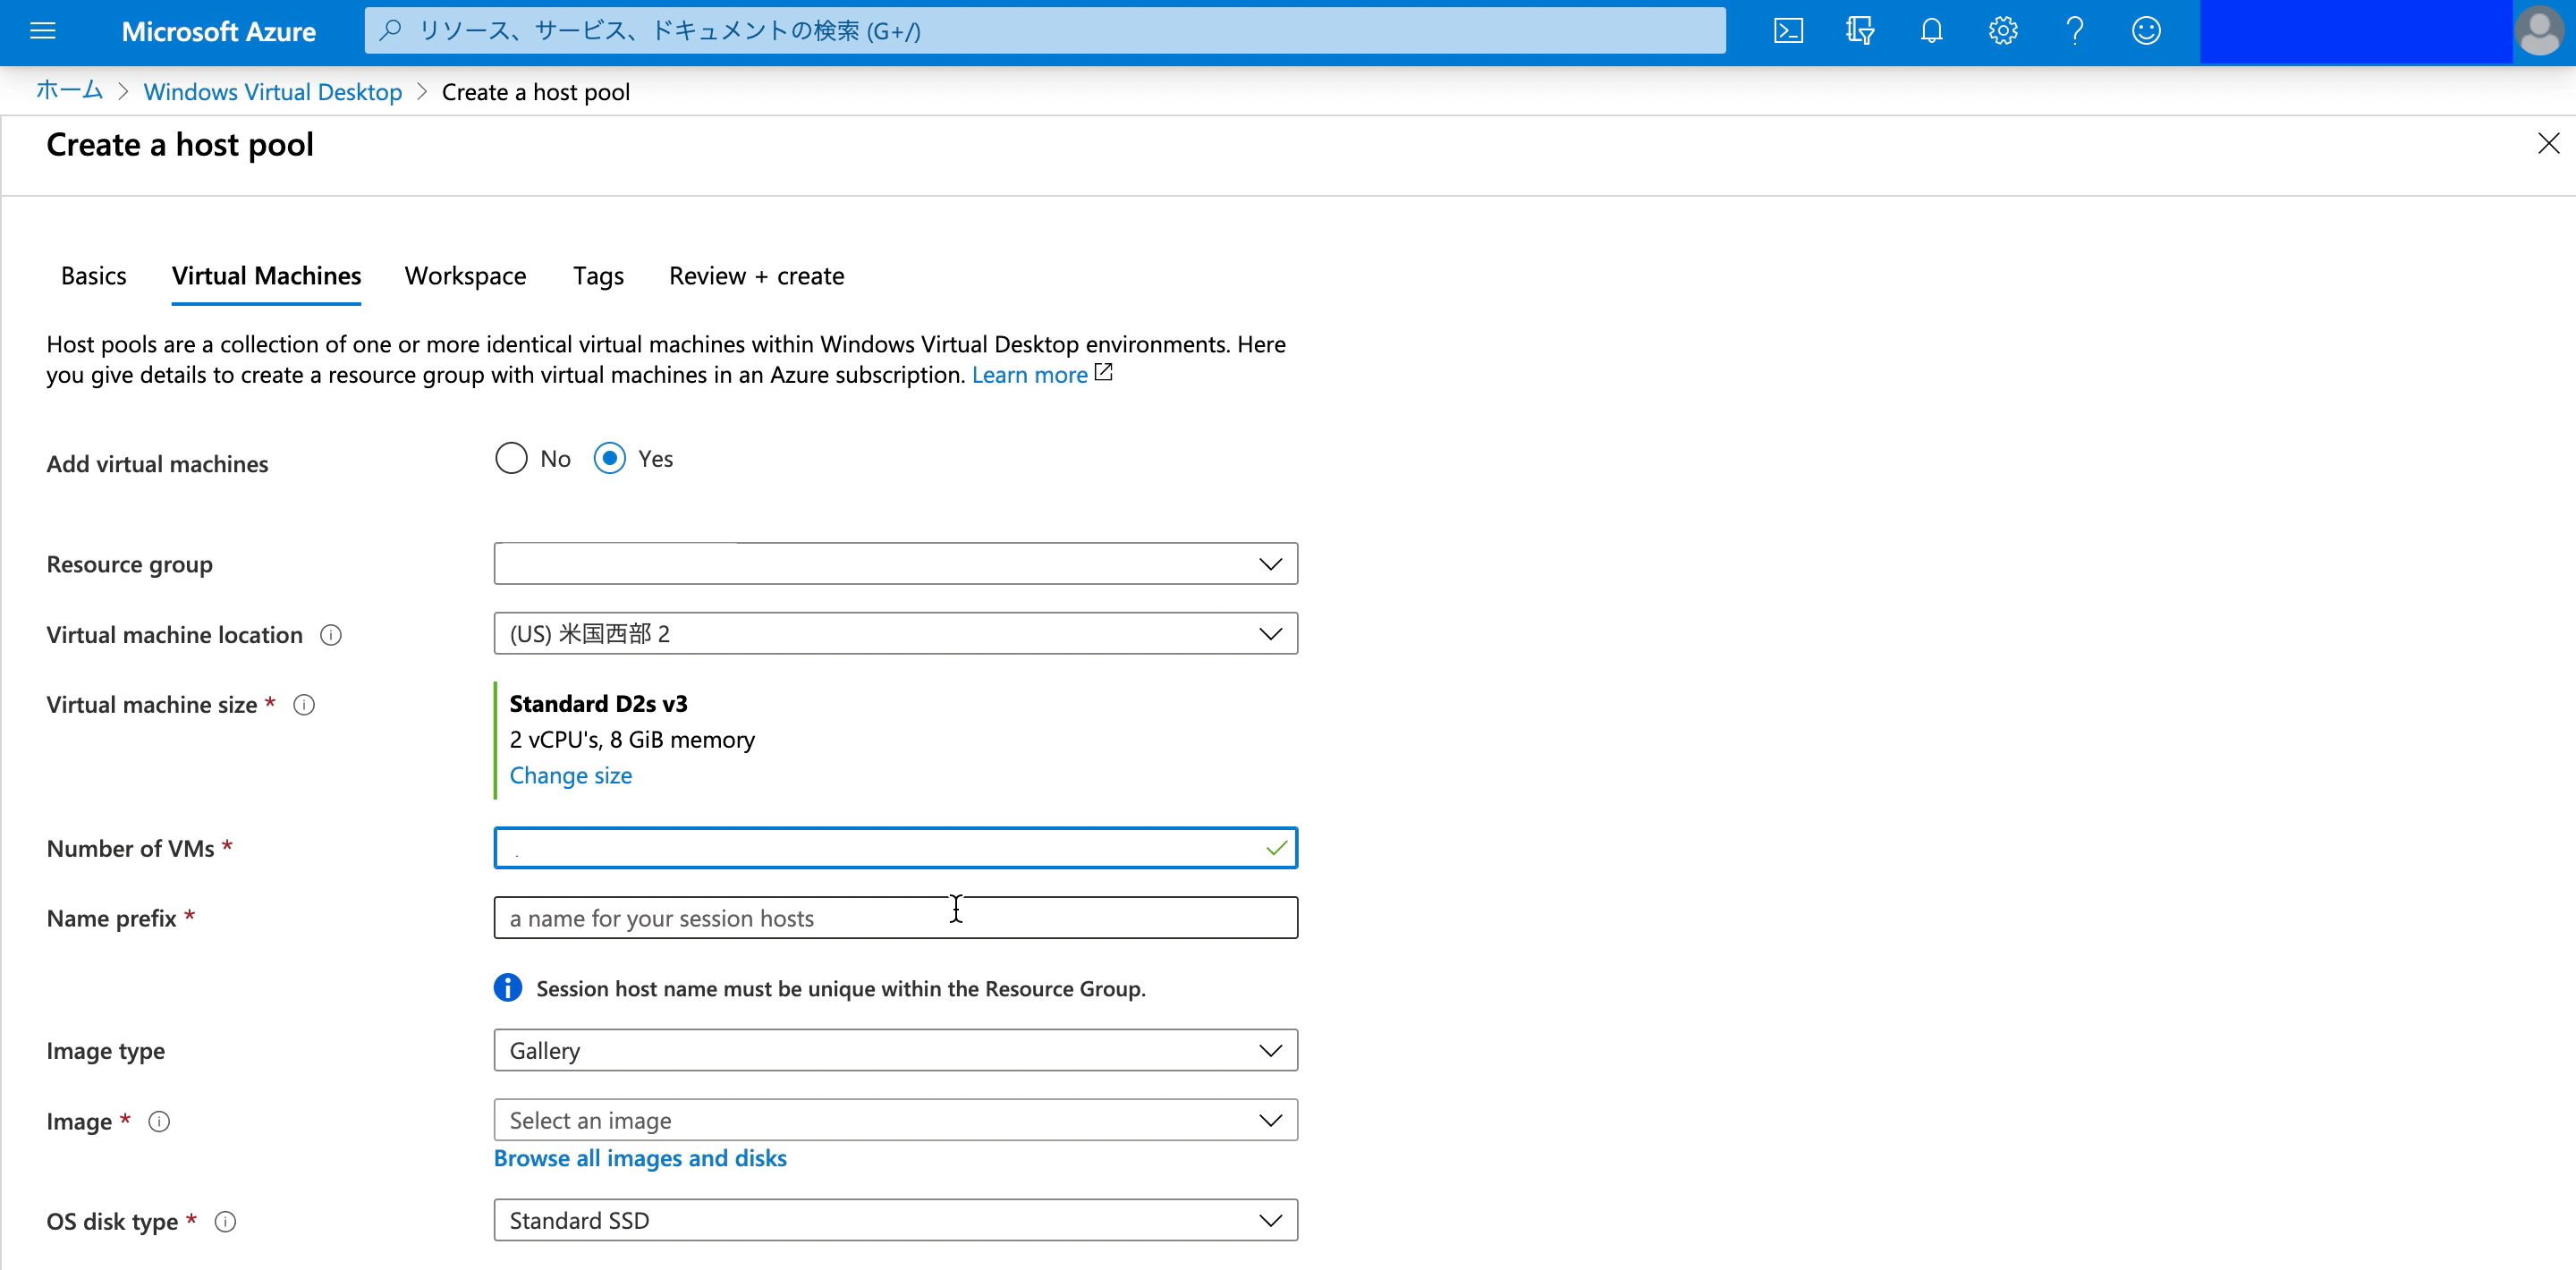Screen dimensions: 2576x1270
Task: Open the portal settings gear
Action: pos(2002,31)
